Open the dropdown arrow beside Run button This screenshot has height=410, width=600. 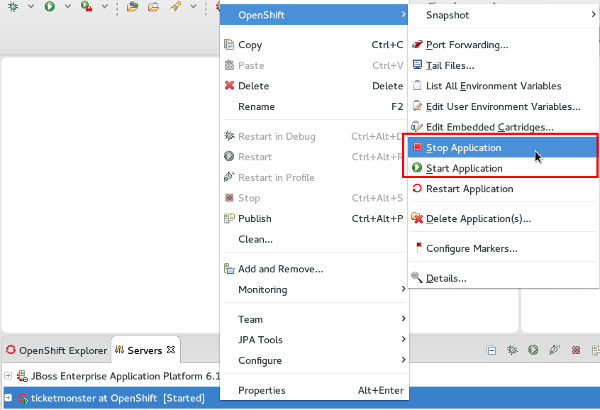(x=66, y=8)
